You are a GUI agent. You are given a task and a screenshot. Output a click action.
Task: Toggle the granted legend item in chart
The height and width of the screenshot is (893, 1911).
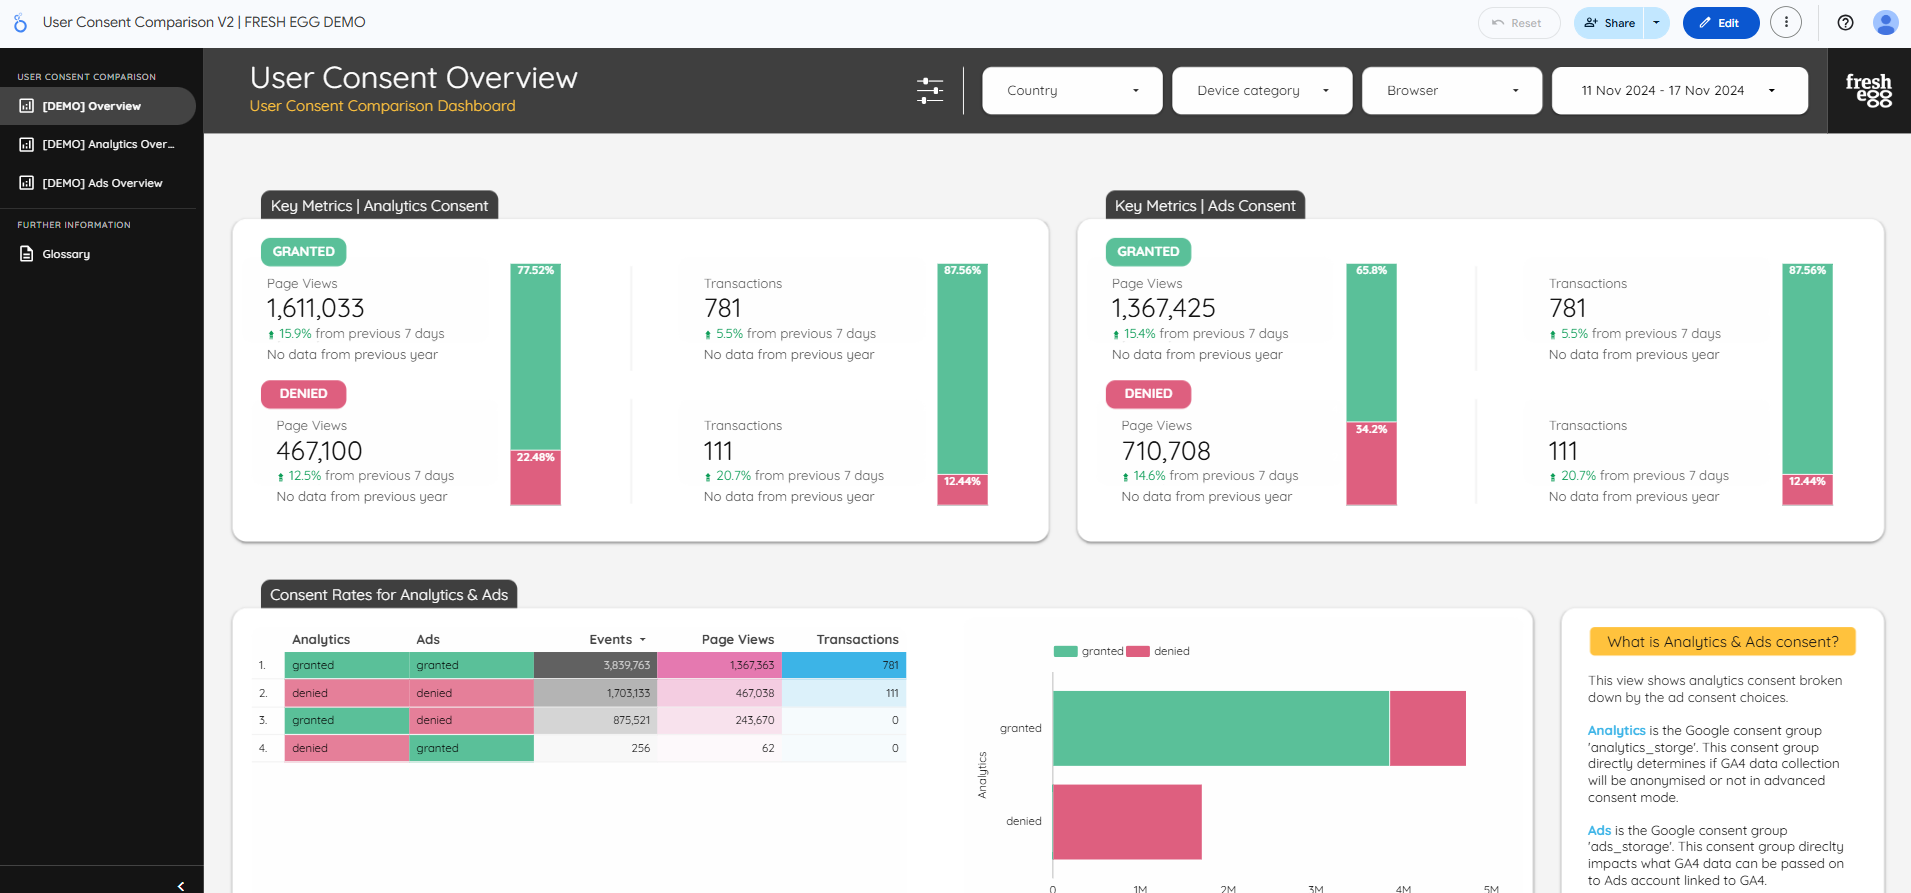pyautogui.click(x=1090, y=651)
